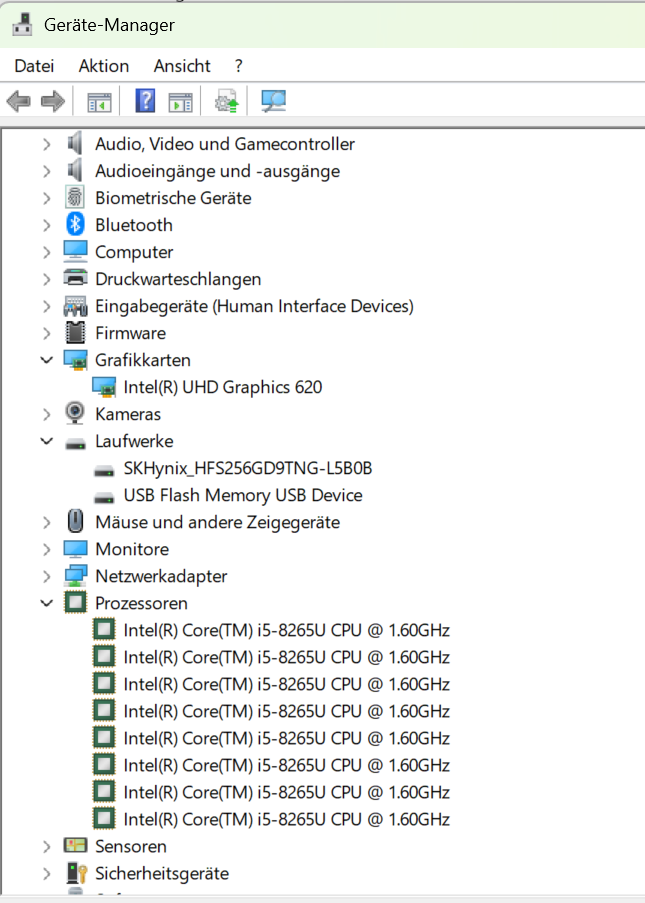Screen dimensions: 645x903
Task: Select the last Intel Core i5-8265U entry
Action: pyautogui.click(x=286, y=819)
